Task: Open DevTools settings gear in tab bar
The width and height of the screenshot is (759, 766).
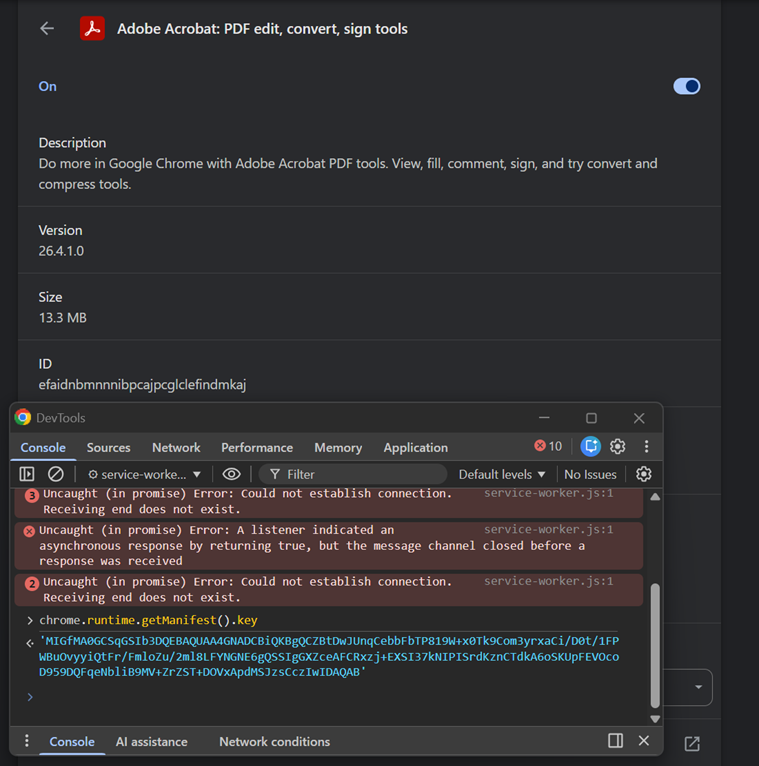Action: [x=617, y=447]
